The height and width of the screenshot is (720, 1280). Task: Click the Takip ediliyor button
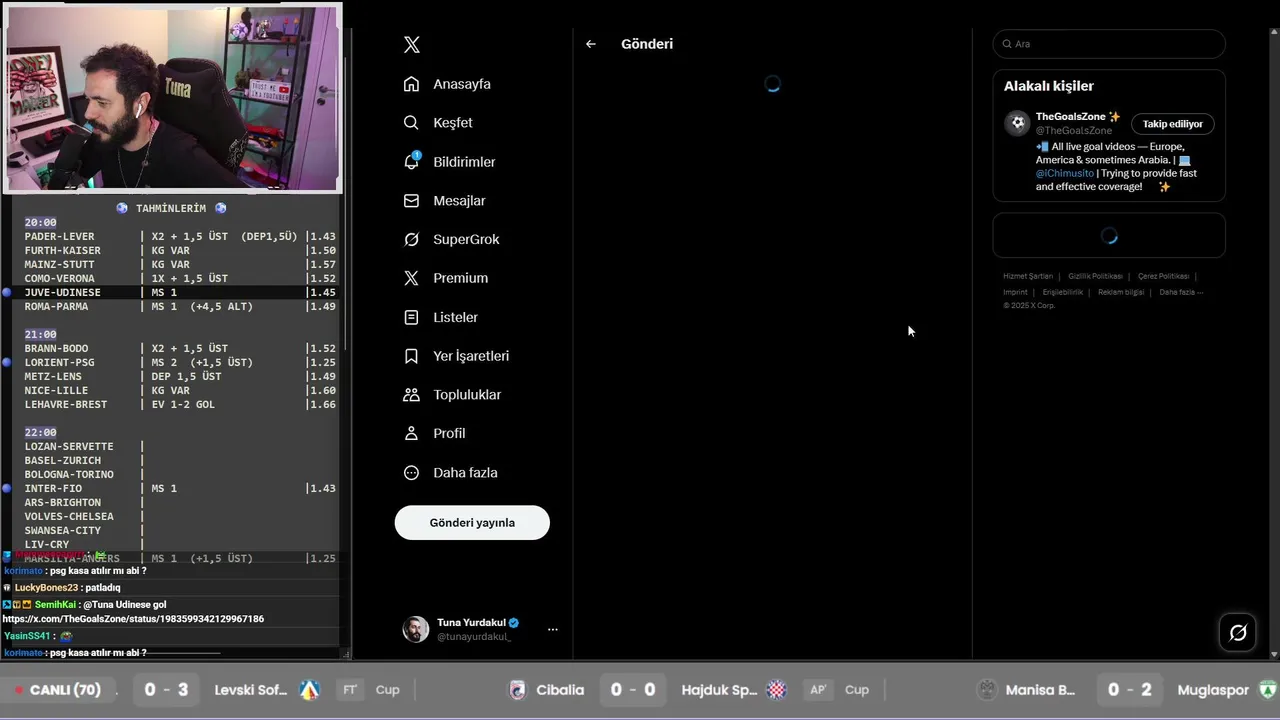tap(1173, 124)
